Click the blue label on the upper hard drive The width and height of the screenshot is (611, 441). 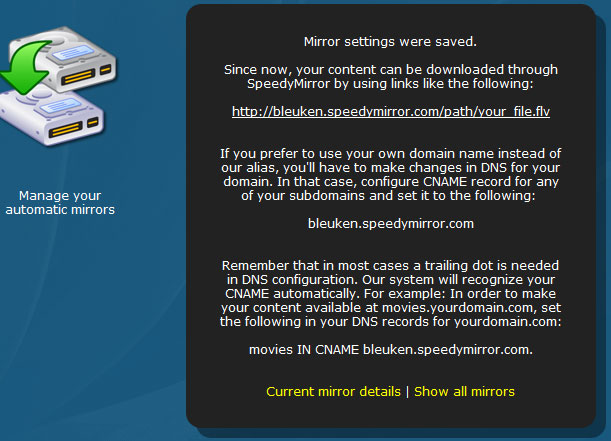(73, 53)
